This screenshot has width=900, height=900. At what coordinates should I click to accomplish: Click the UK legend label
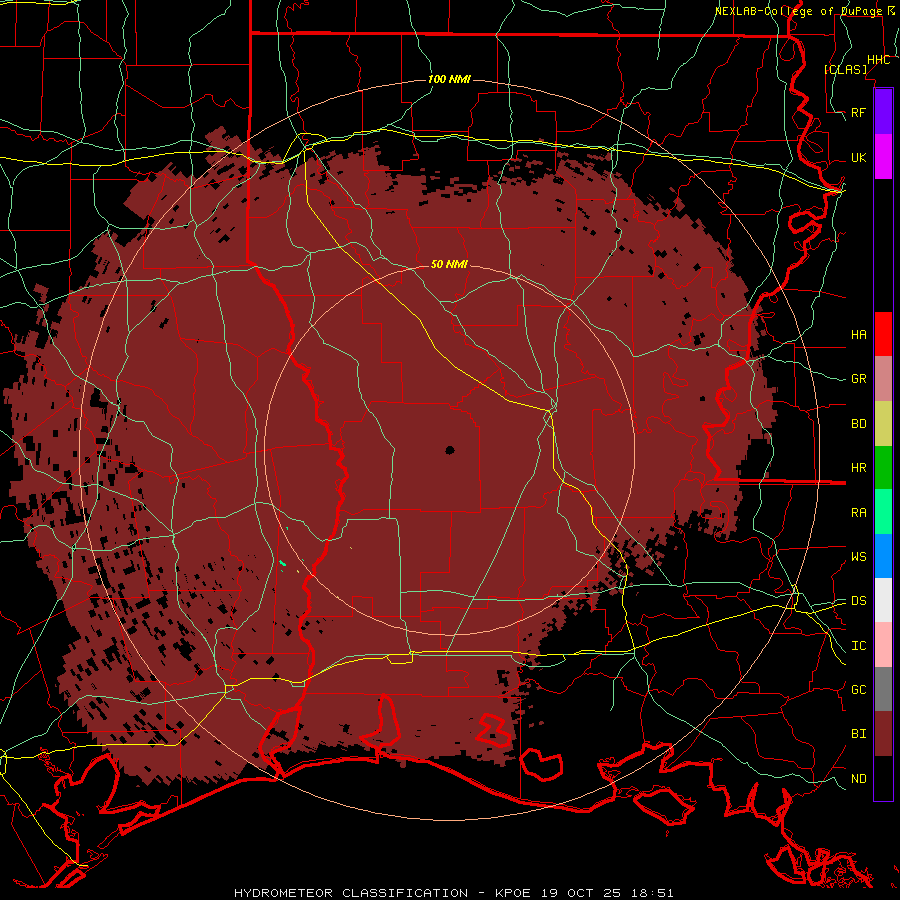click(x=858, y=157)
